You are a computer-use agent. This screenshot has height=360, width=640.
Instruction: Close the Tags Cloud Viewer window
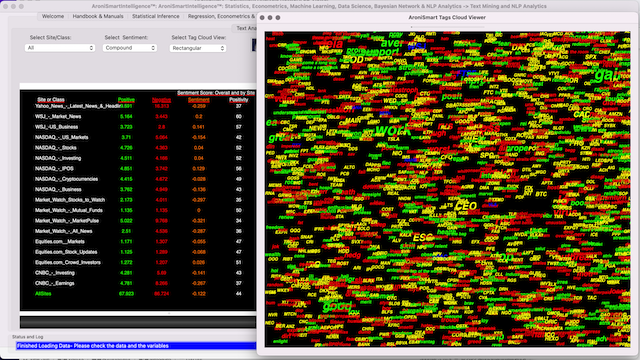click(262, 18)
